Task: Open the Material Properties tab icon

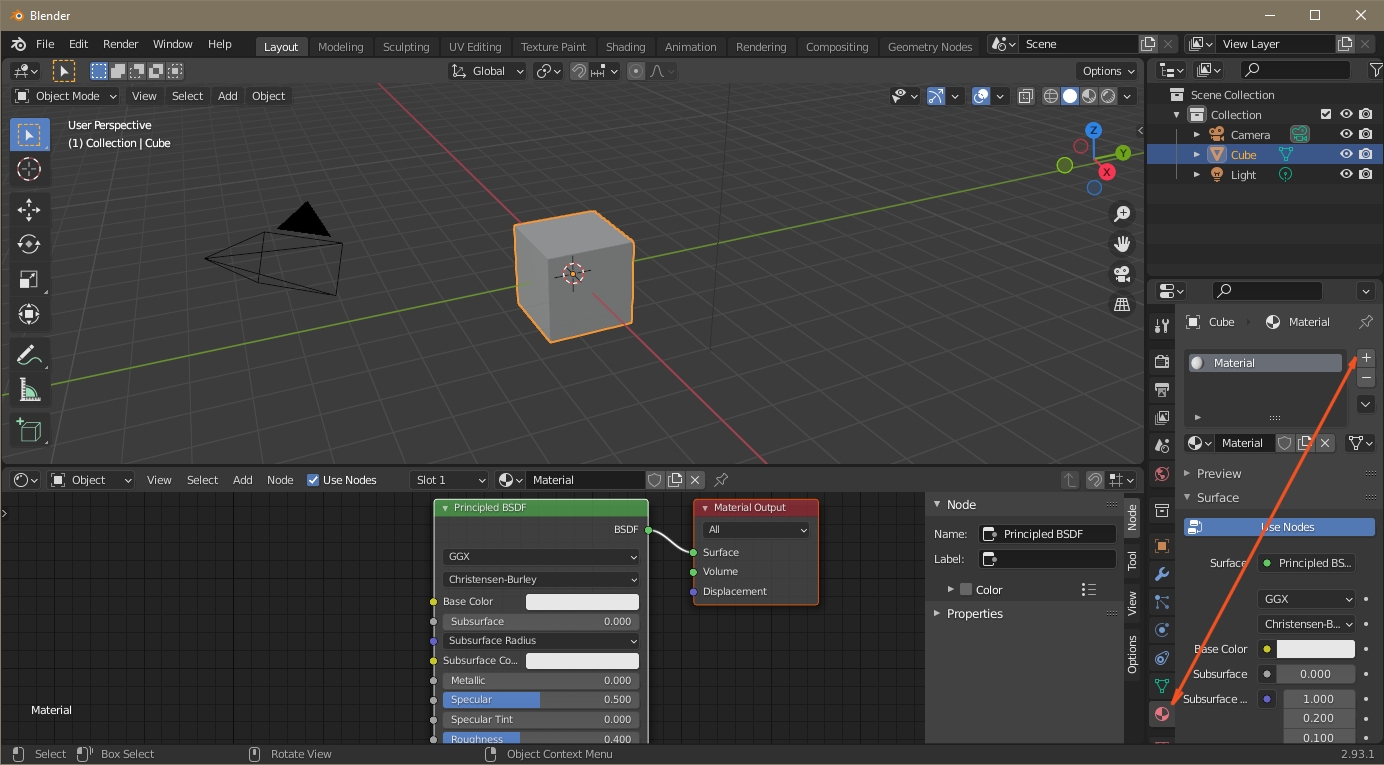Action: click(1161, 714)
